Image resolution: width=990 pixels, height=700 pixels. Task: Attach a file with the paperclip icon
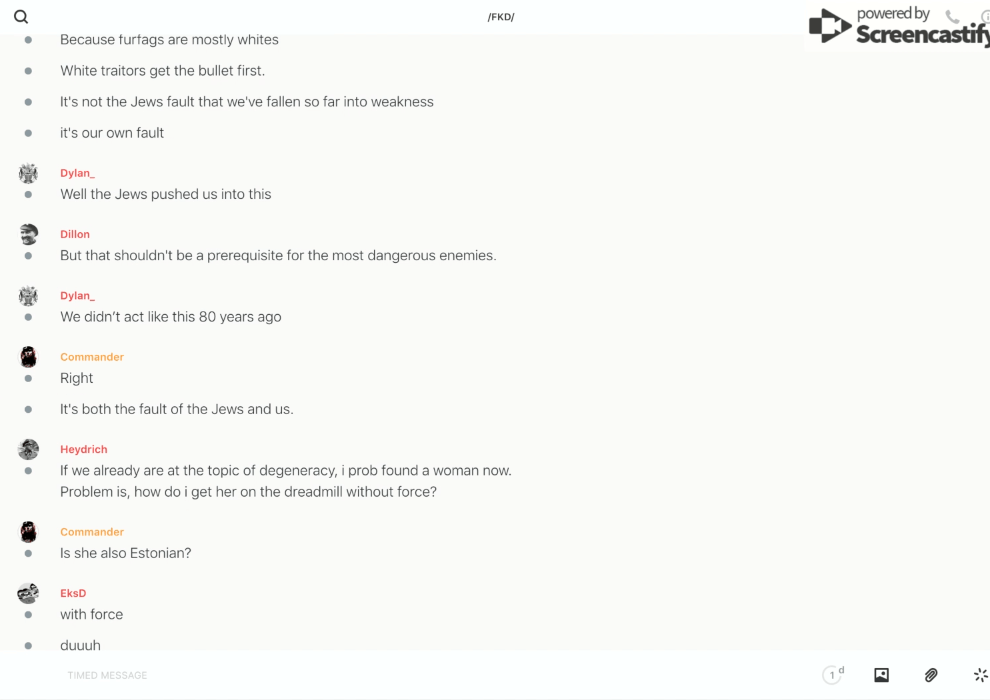click(931, 675)
